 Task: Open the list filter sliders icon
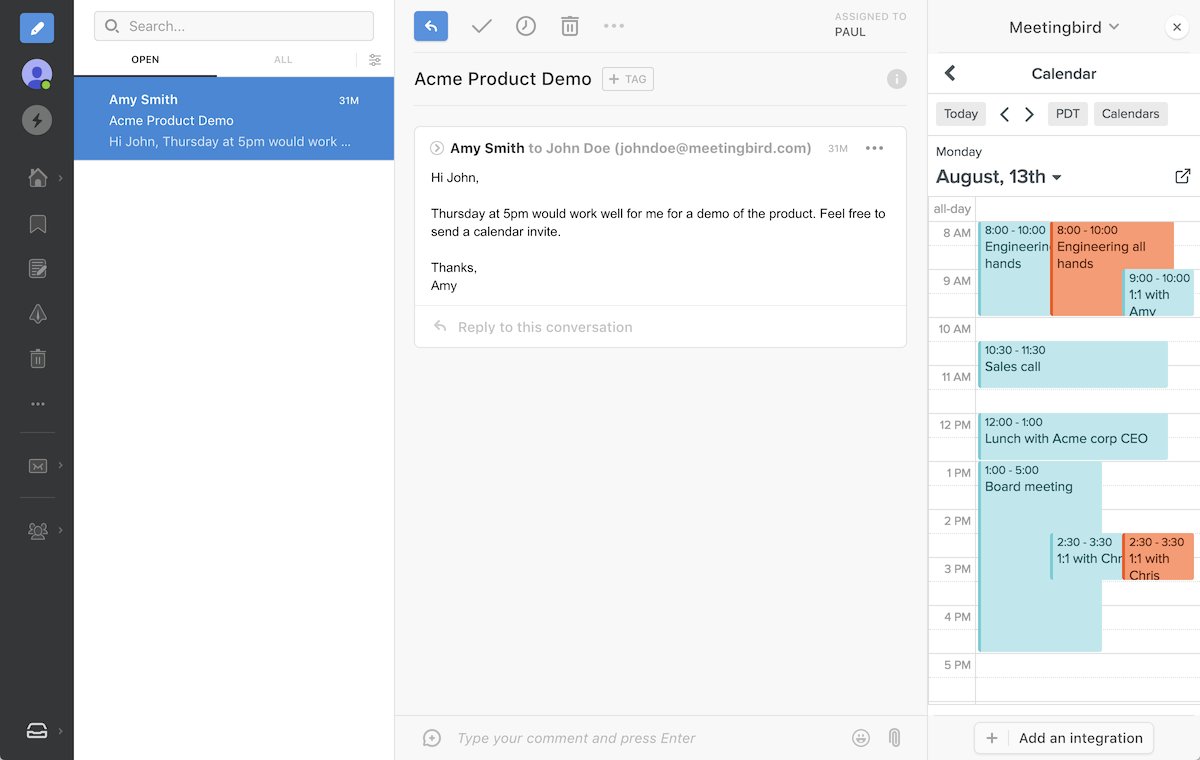pyautogui.click(x=375, y=60)
